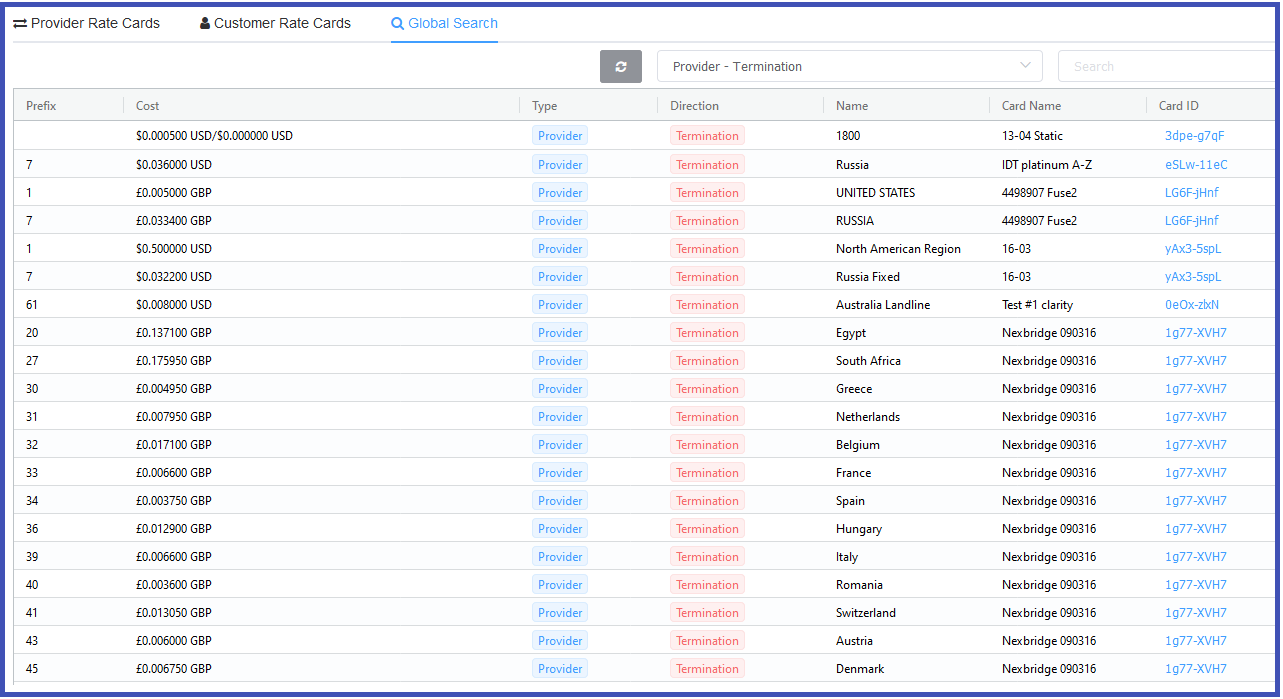1283x699 pixels.
Task: Click Termination tag in the Greece row
Action: [x=707, y=389]
